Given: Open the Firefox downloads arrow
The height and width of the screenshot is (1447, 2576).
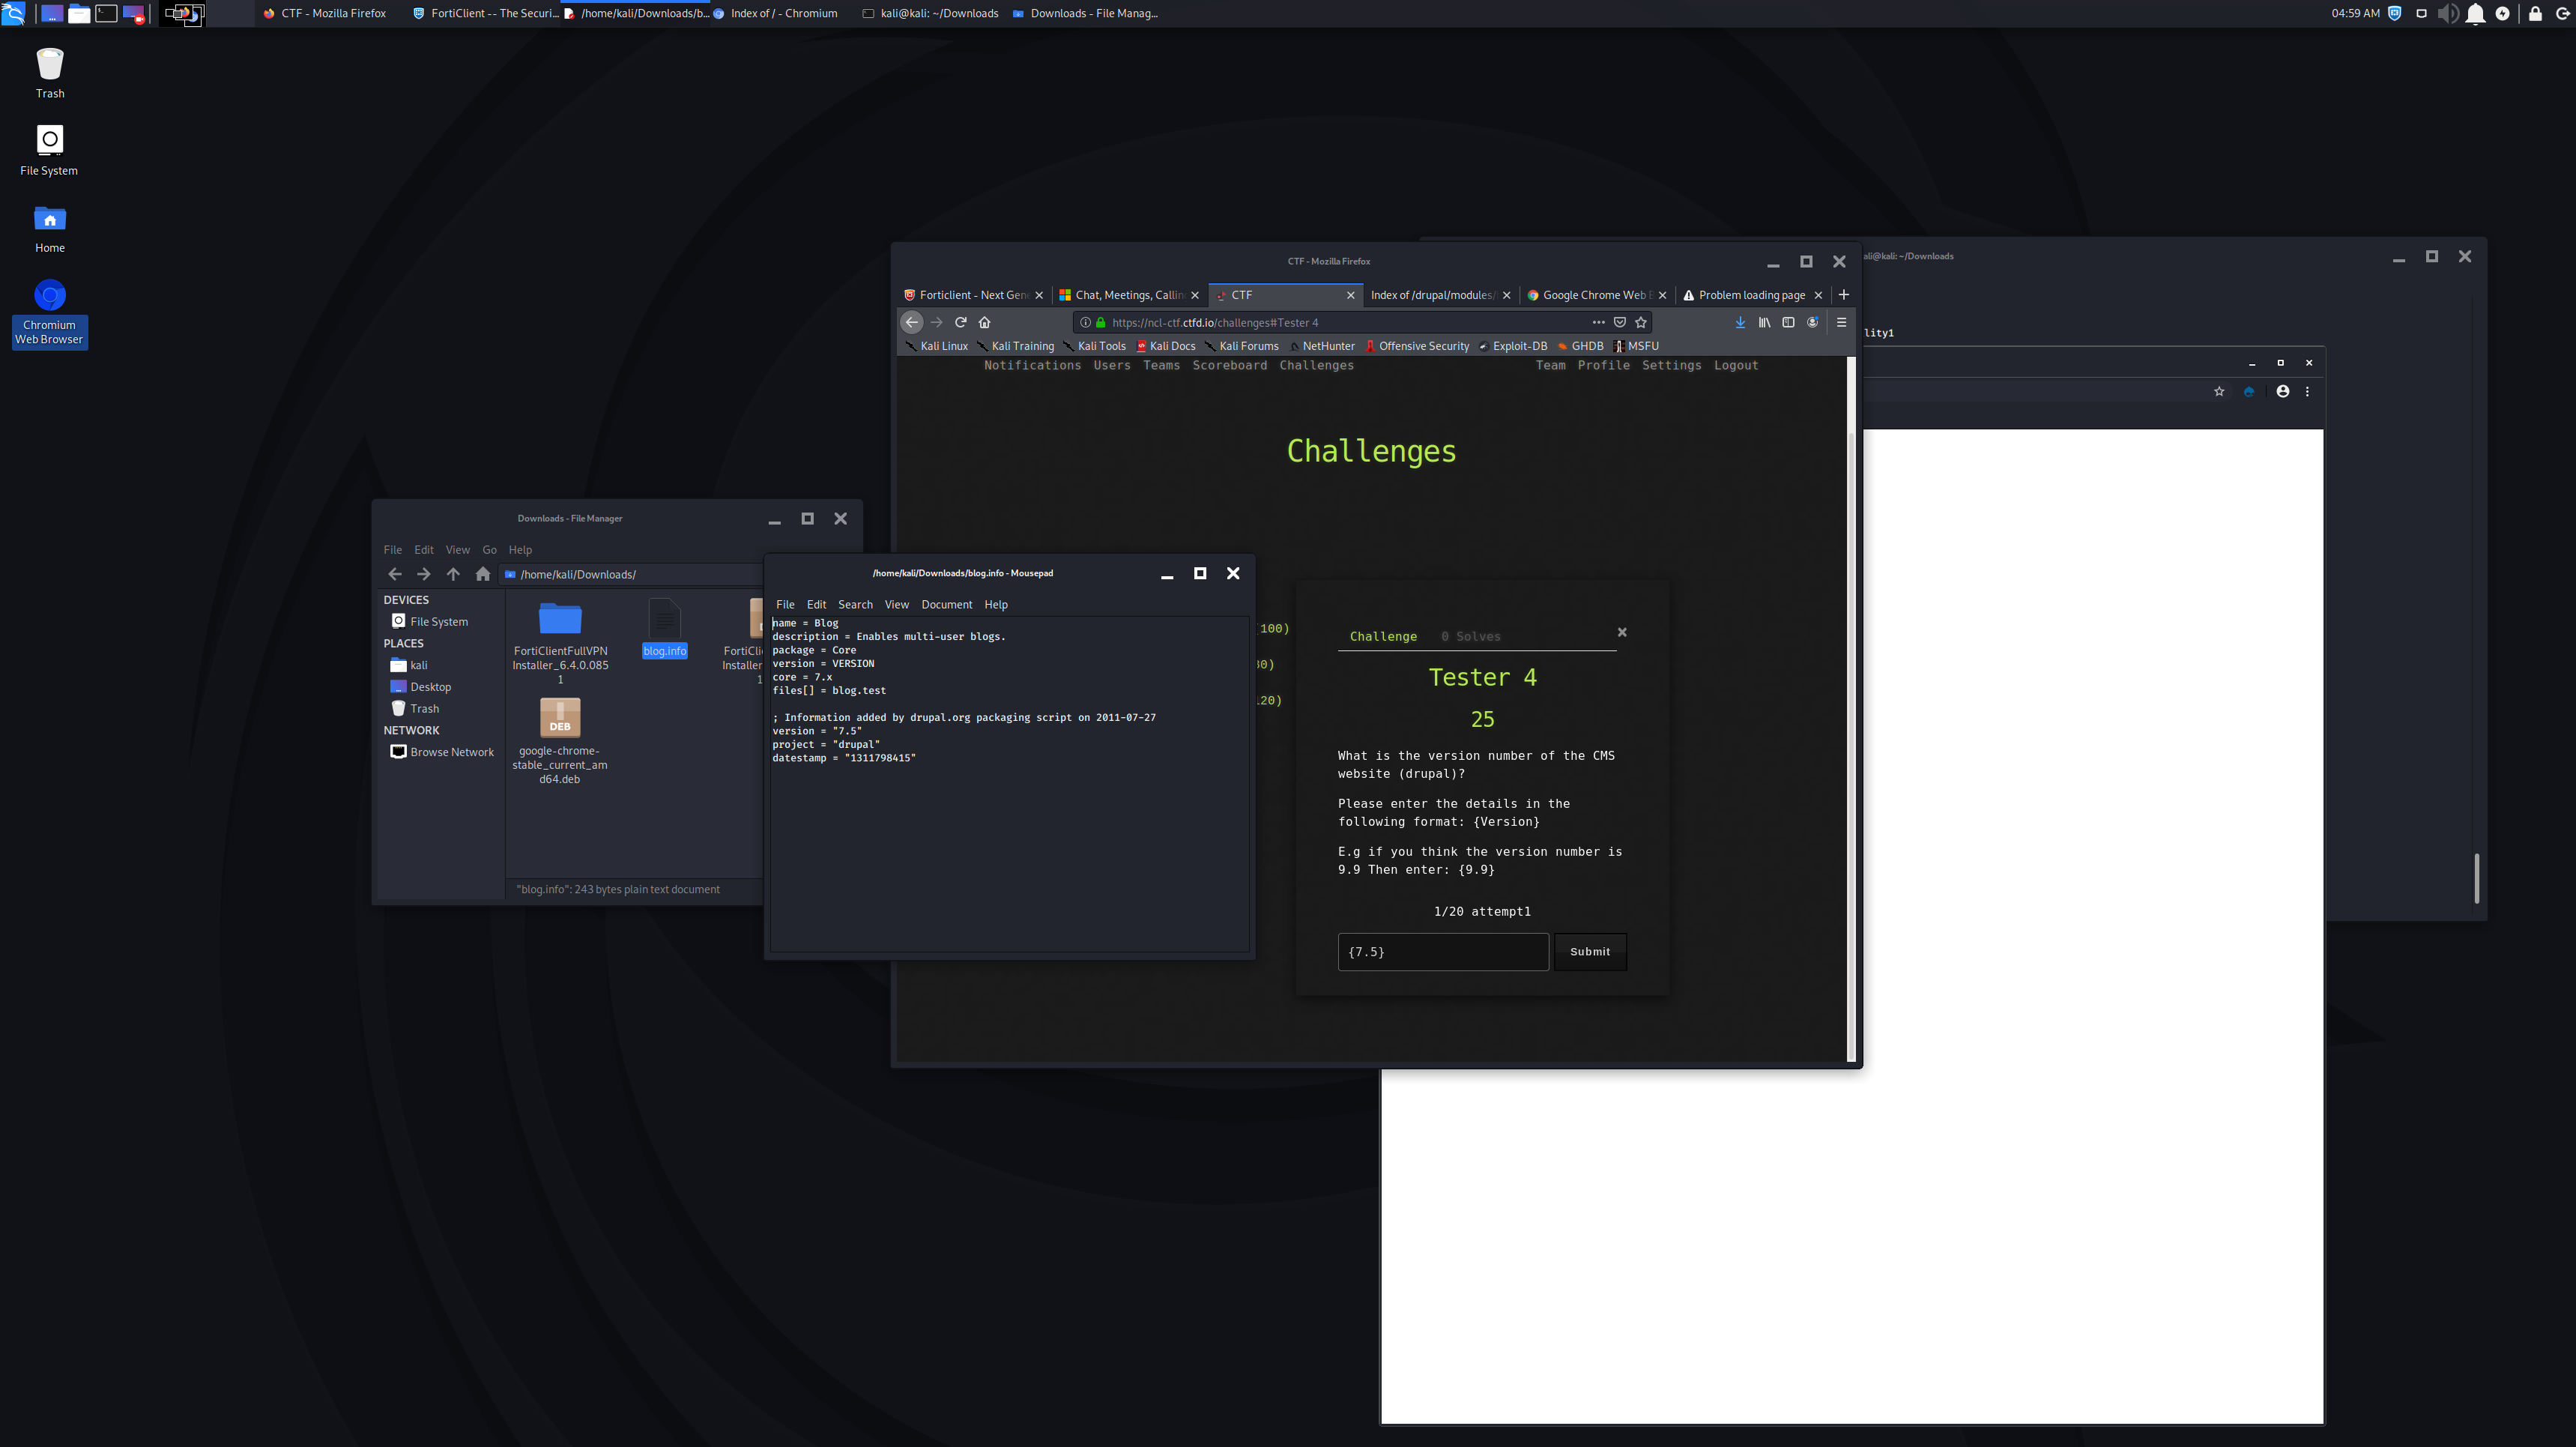Looking at the screenshot, I should tap(1740, 322).
